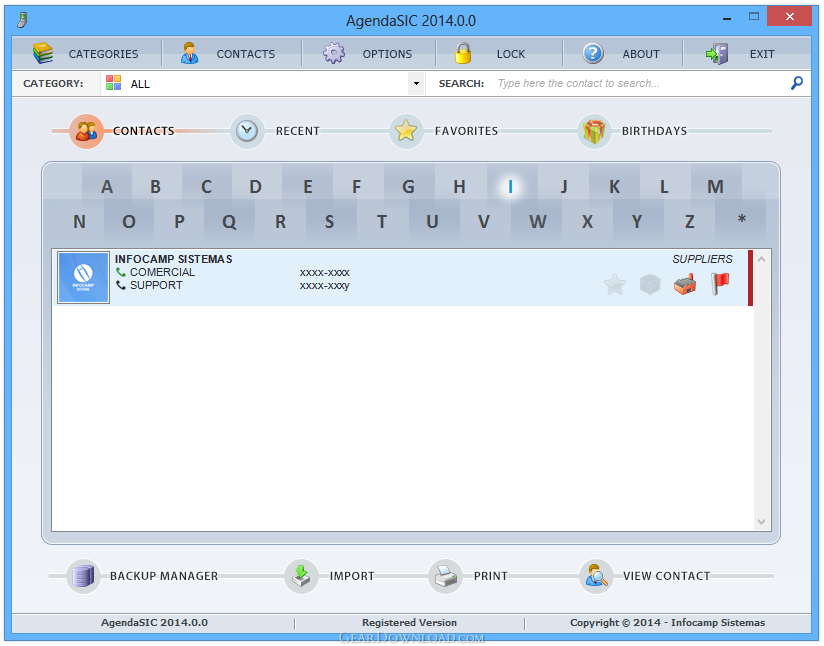Open the CONTACTS toolbar menu
This screenshot has height=646, width=824.
click(x=245, y=54)
